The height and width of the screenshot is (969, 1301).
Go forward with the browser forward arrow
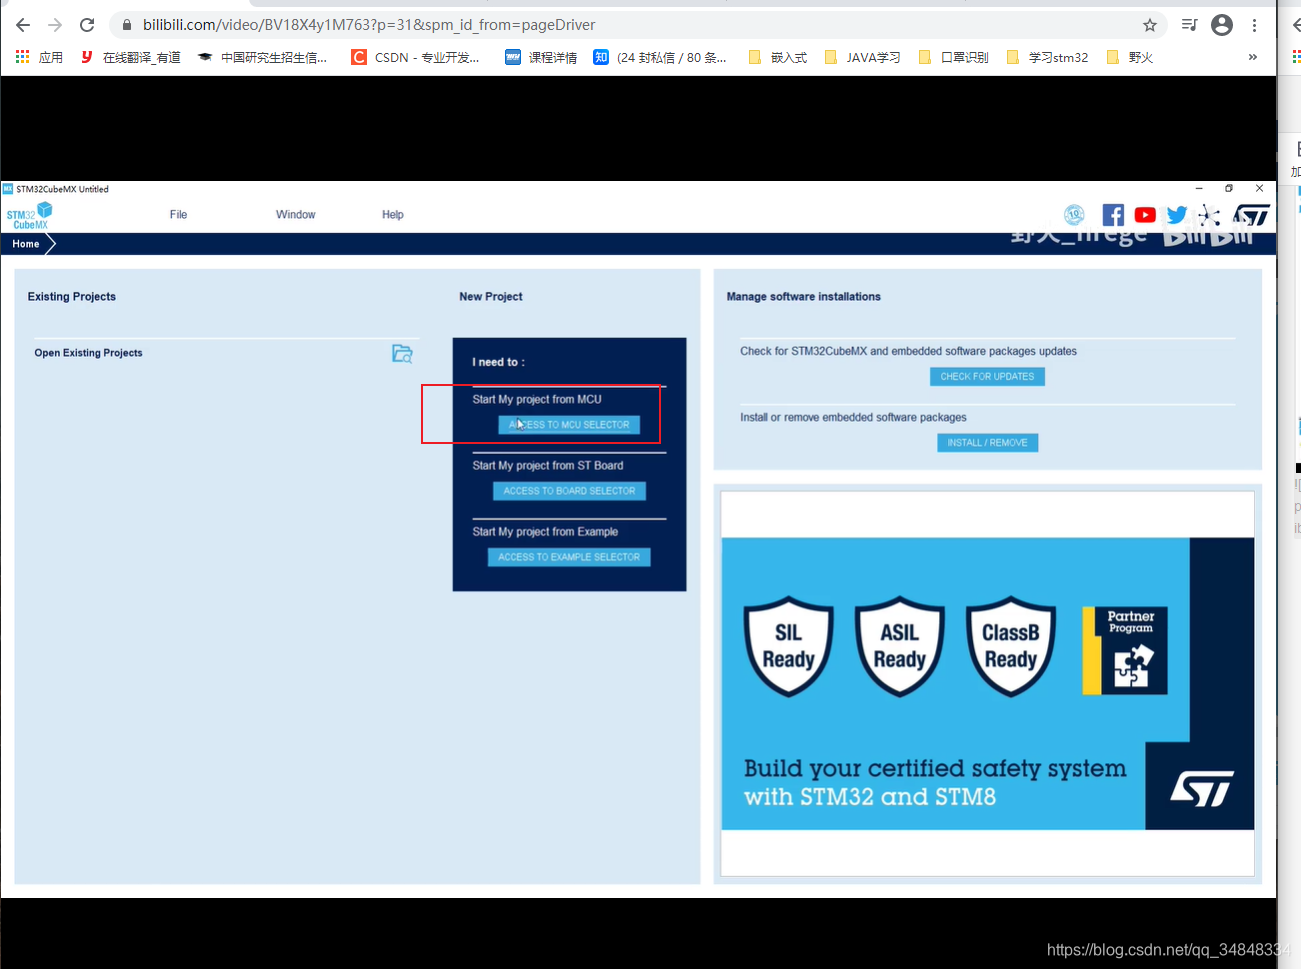click(55, 25)
